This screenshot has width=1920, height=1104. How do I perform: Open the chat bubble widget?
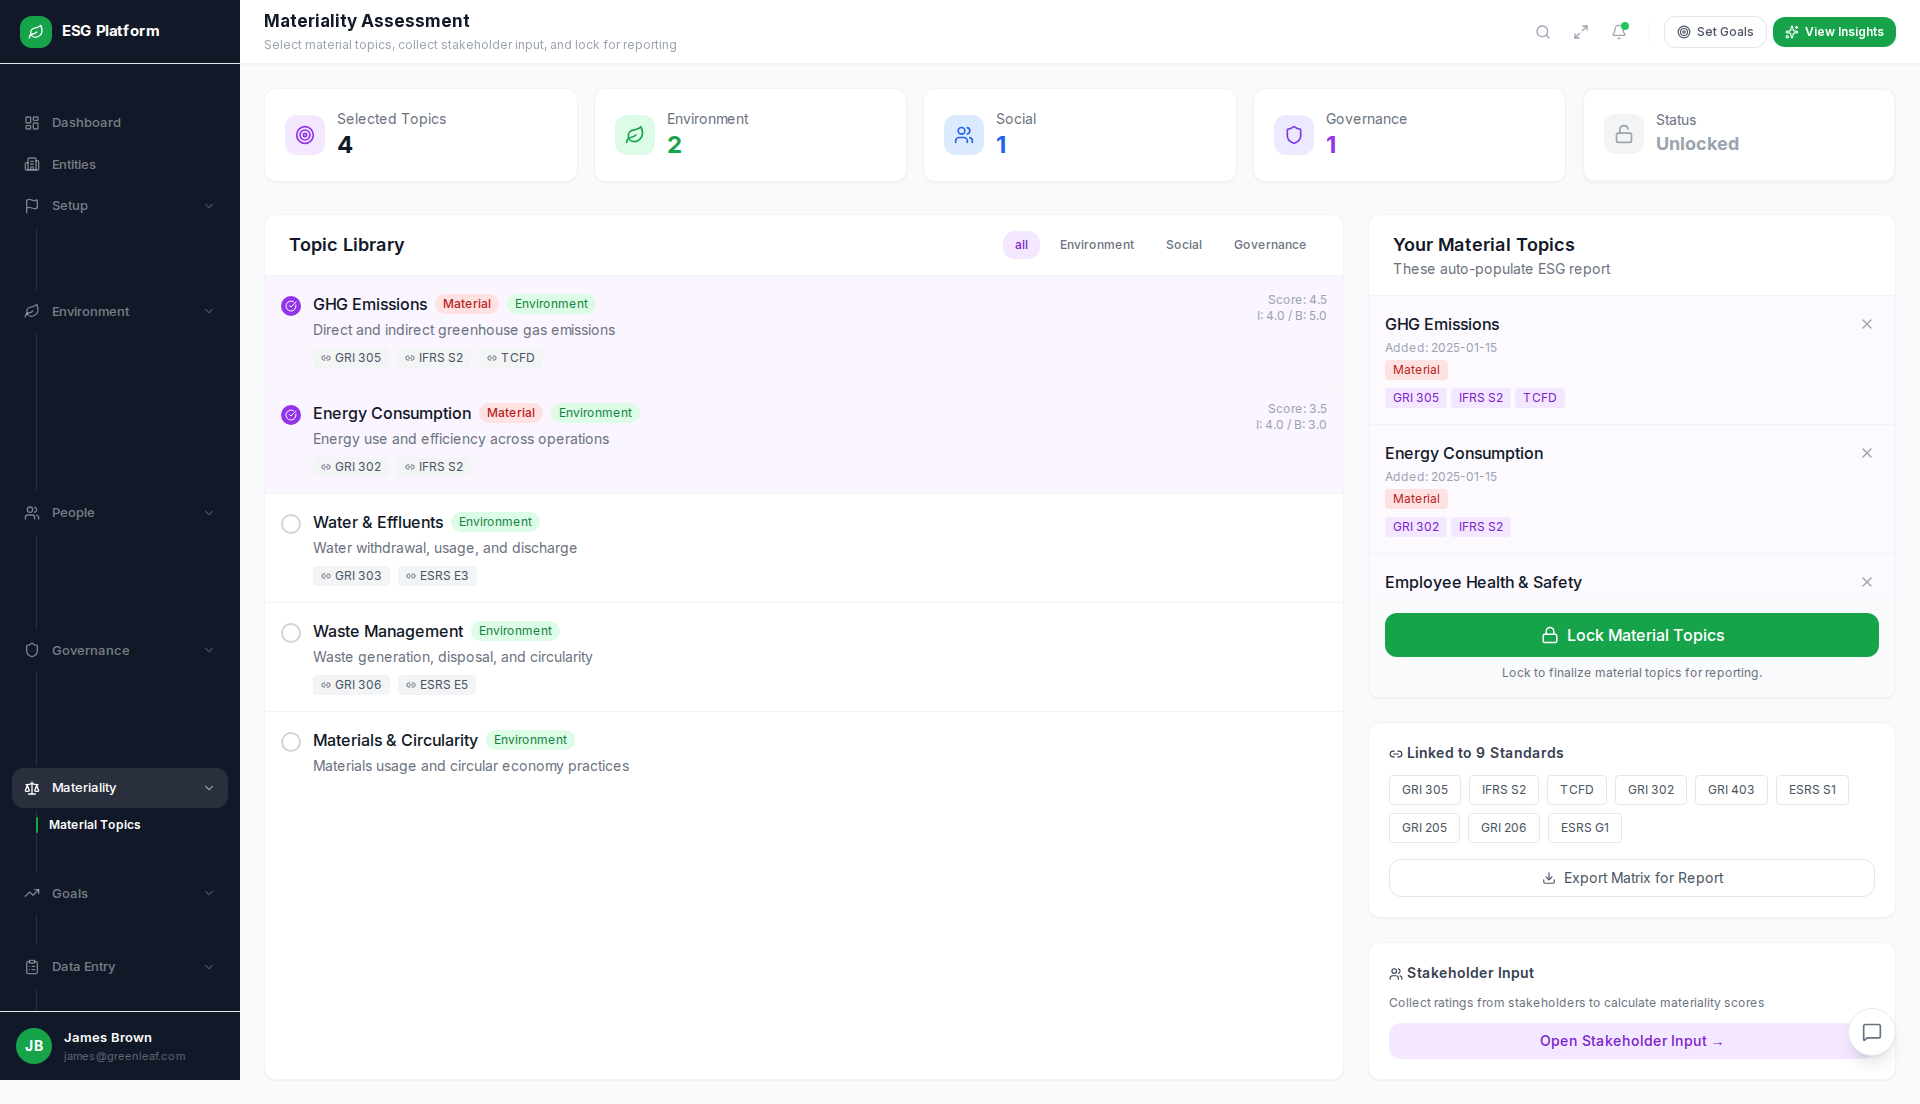(x=1872, y=1032)
